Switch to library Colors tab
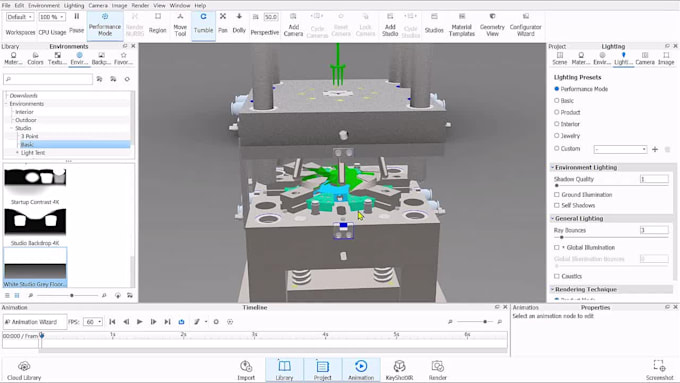 pos(35,59)
